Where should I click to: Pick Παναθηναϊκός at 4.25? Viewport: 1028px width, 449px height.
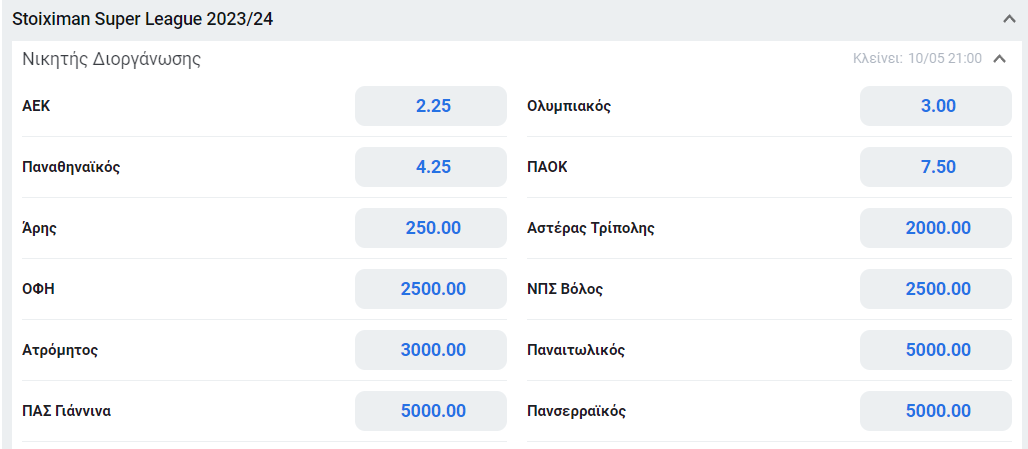click(431, 167)
